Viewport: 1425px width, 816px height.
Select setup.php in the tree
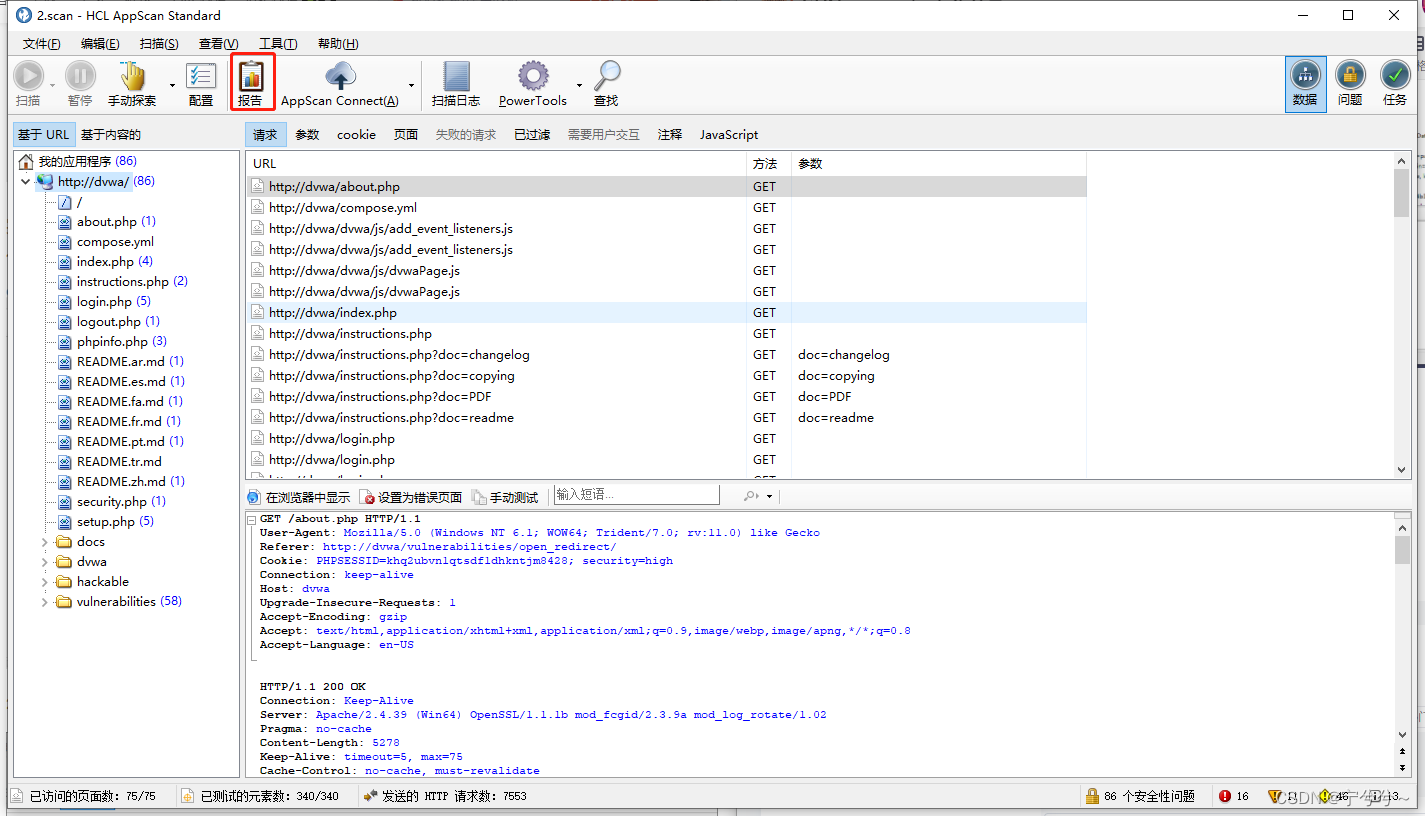coord(106,522)
